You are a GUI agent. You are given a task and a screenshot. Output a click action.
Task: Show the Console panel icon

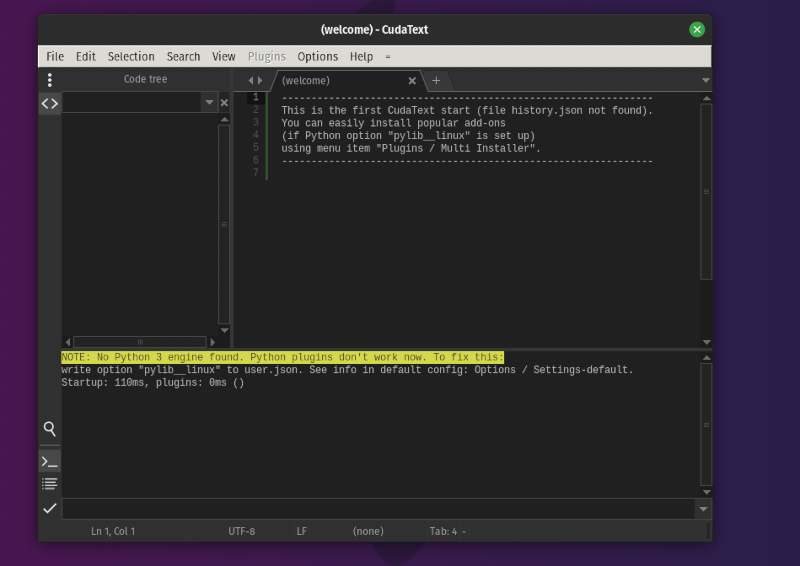pyautogui.click(x=49, y=462)
